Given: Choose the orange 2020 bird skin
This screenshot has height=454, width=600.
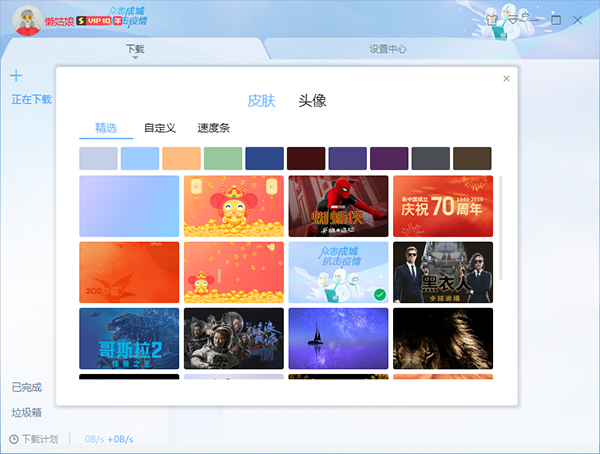Looking at the screenshot, I should 129,272.
